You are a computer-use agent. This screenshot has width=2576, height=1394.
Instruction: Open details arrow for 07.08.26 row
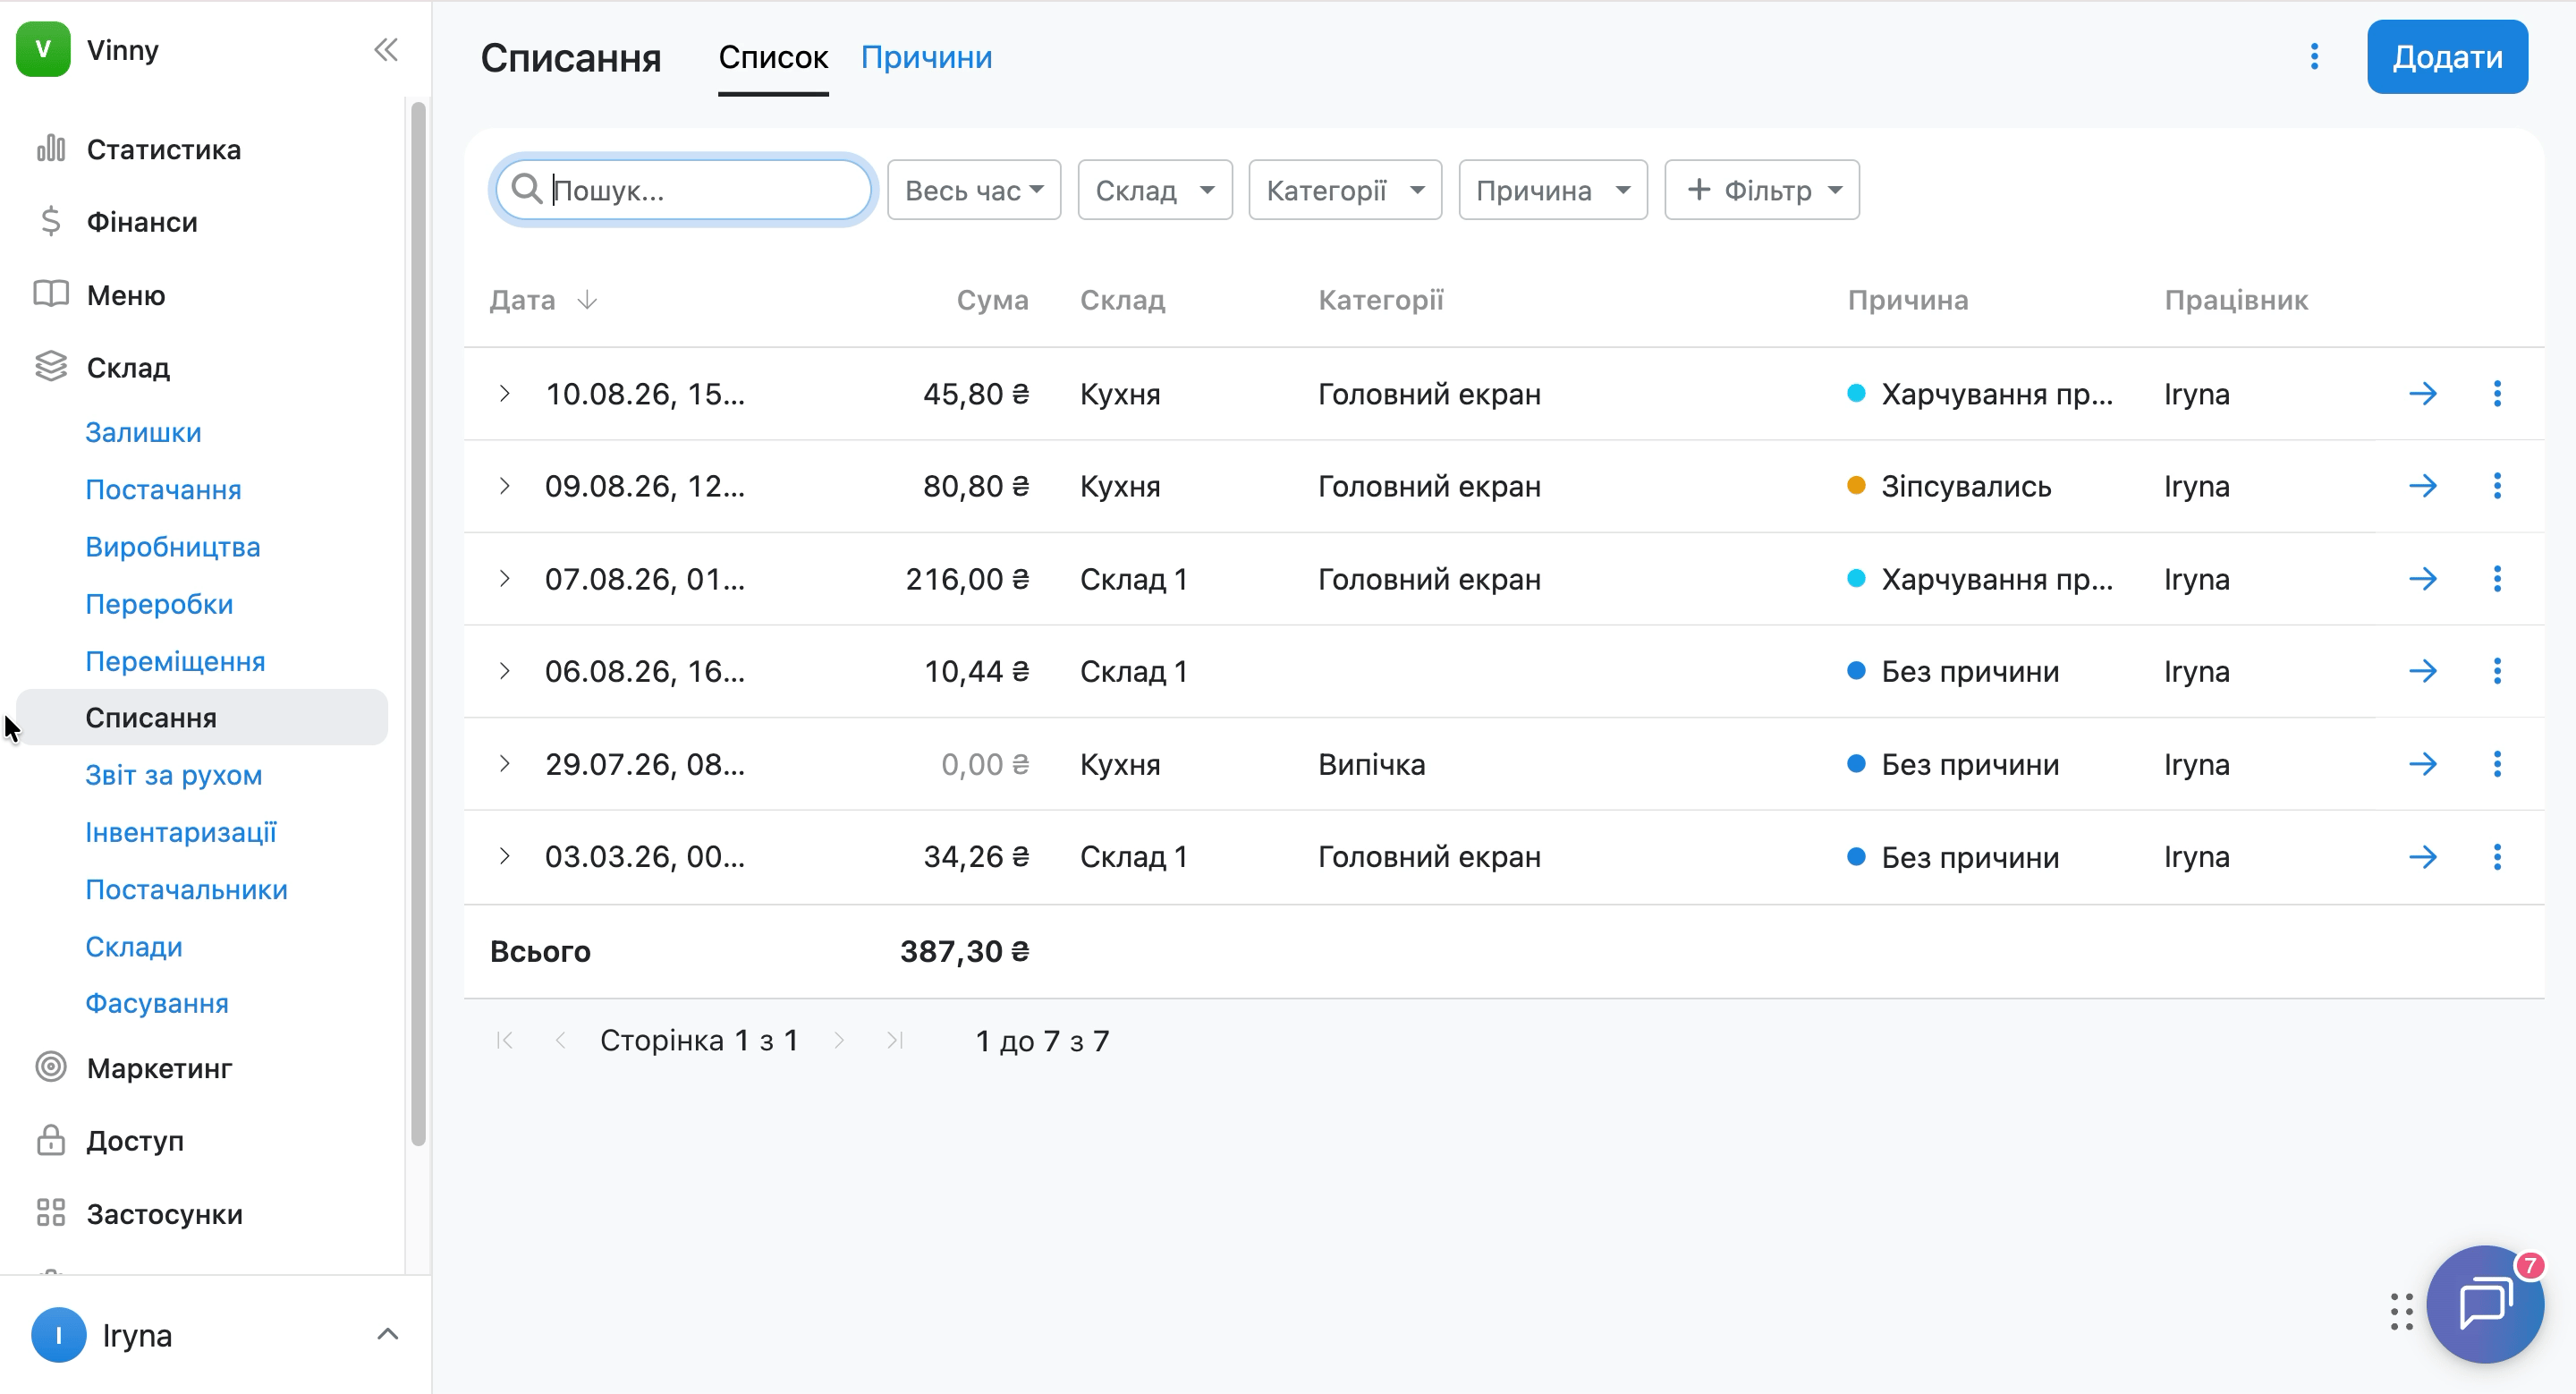click(2422, 579)
